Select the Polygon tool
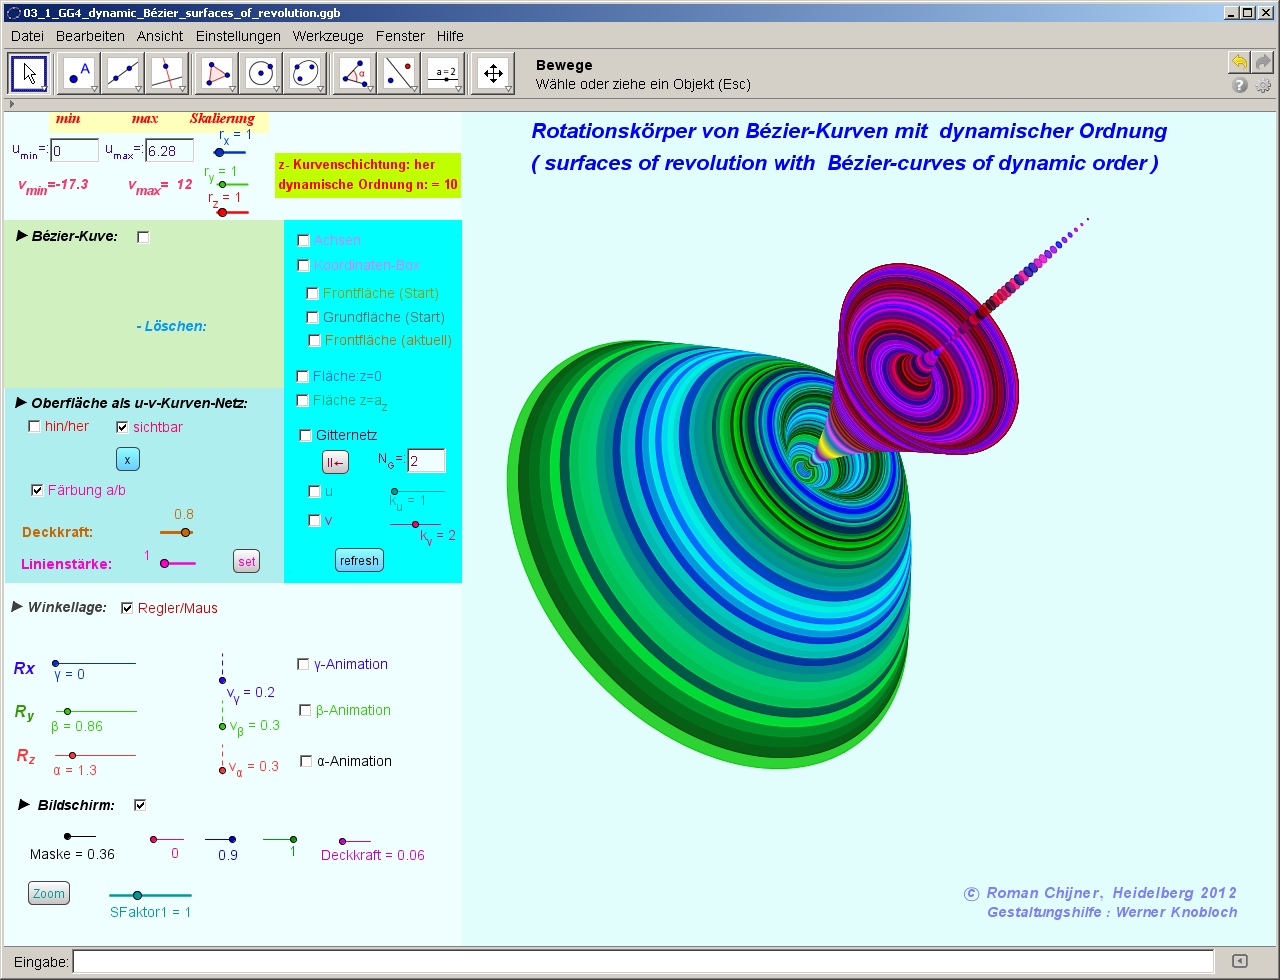Viewport: 1280px width, 980px height. tap(217, 73)
